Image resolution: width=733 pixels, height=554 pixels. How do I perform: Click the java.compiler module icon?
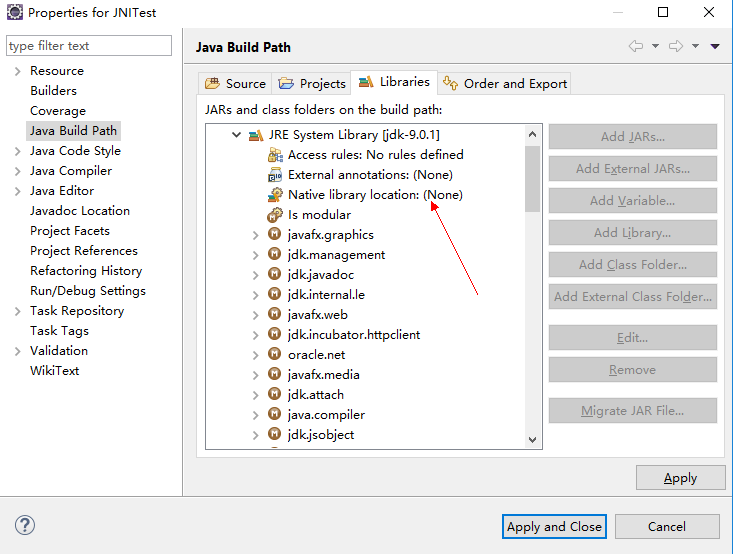pos(274,414)
